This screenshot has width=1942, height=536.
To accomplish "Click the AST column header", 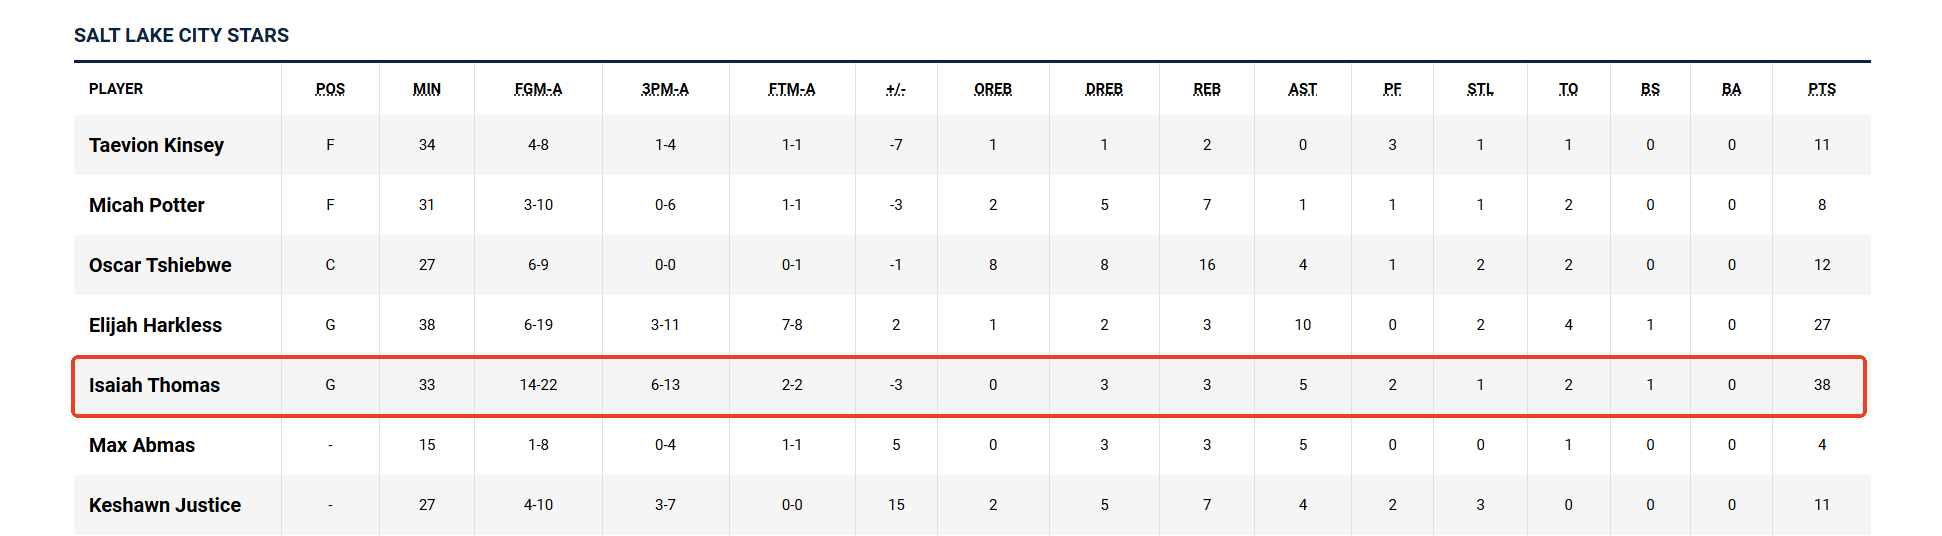I will (x=1302, y=89).
